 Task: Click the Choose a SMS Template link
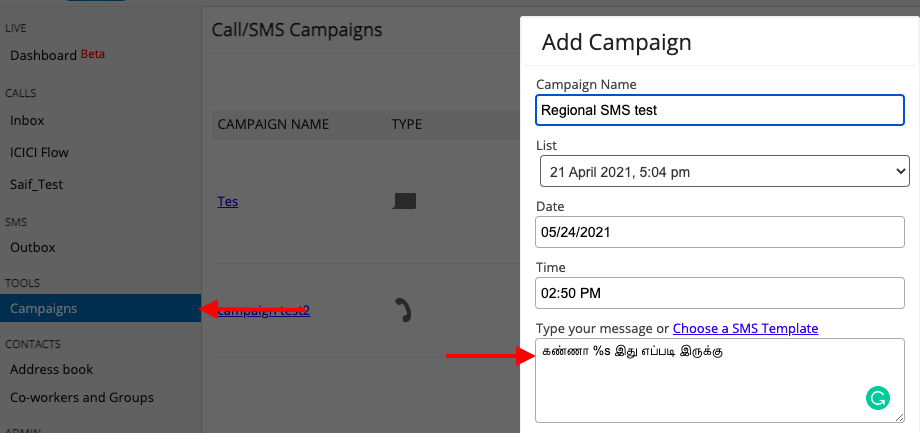pos(745,328)
